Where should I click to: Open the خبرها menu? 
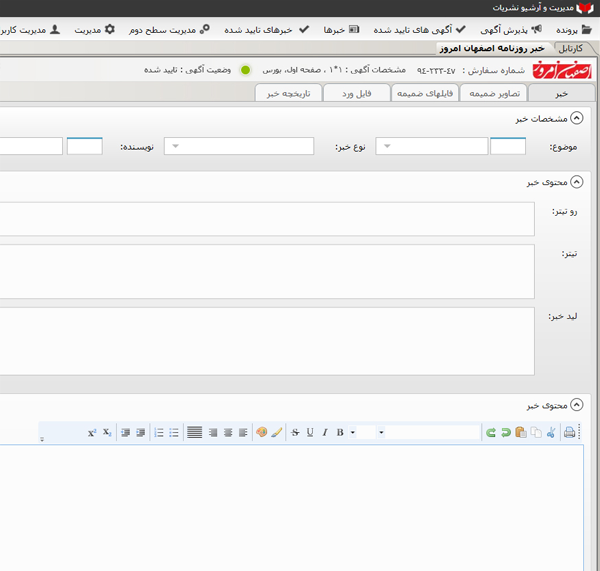pyautogui.click(x=341, y=29)
